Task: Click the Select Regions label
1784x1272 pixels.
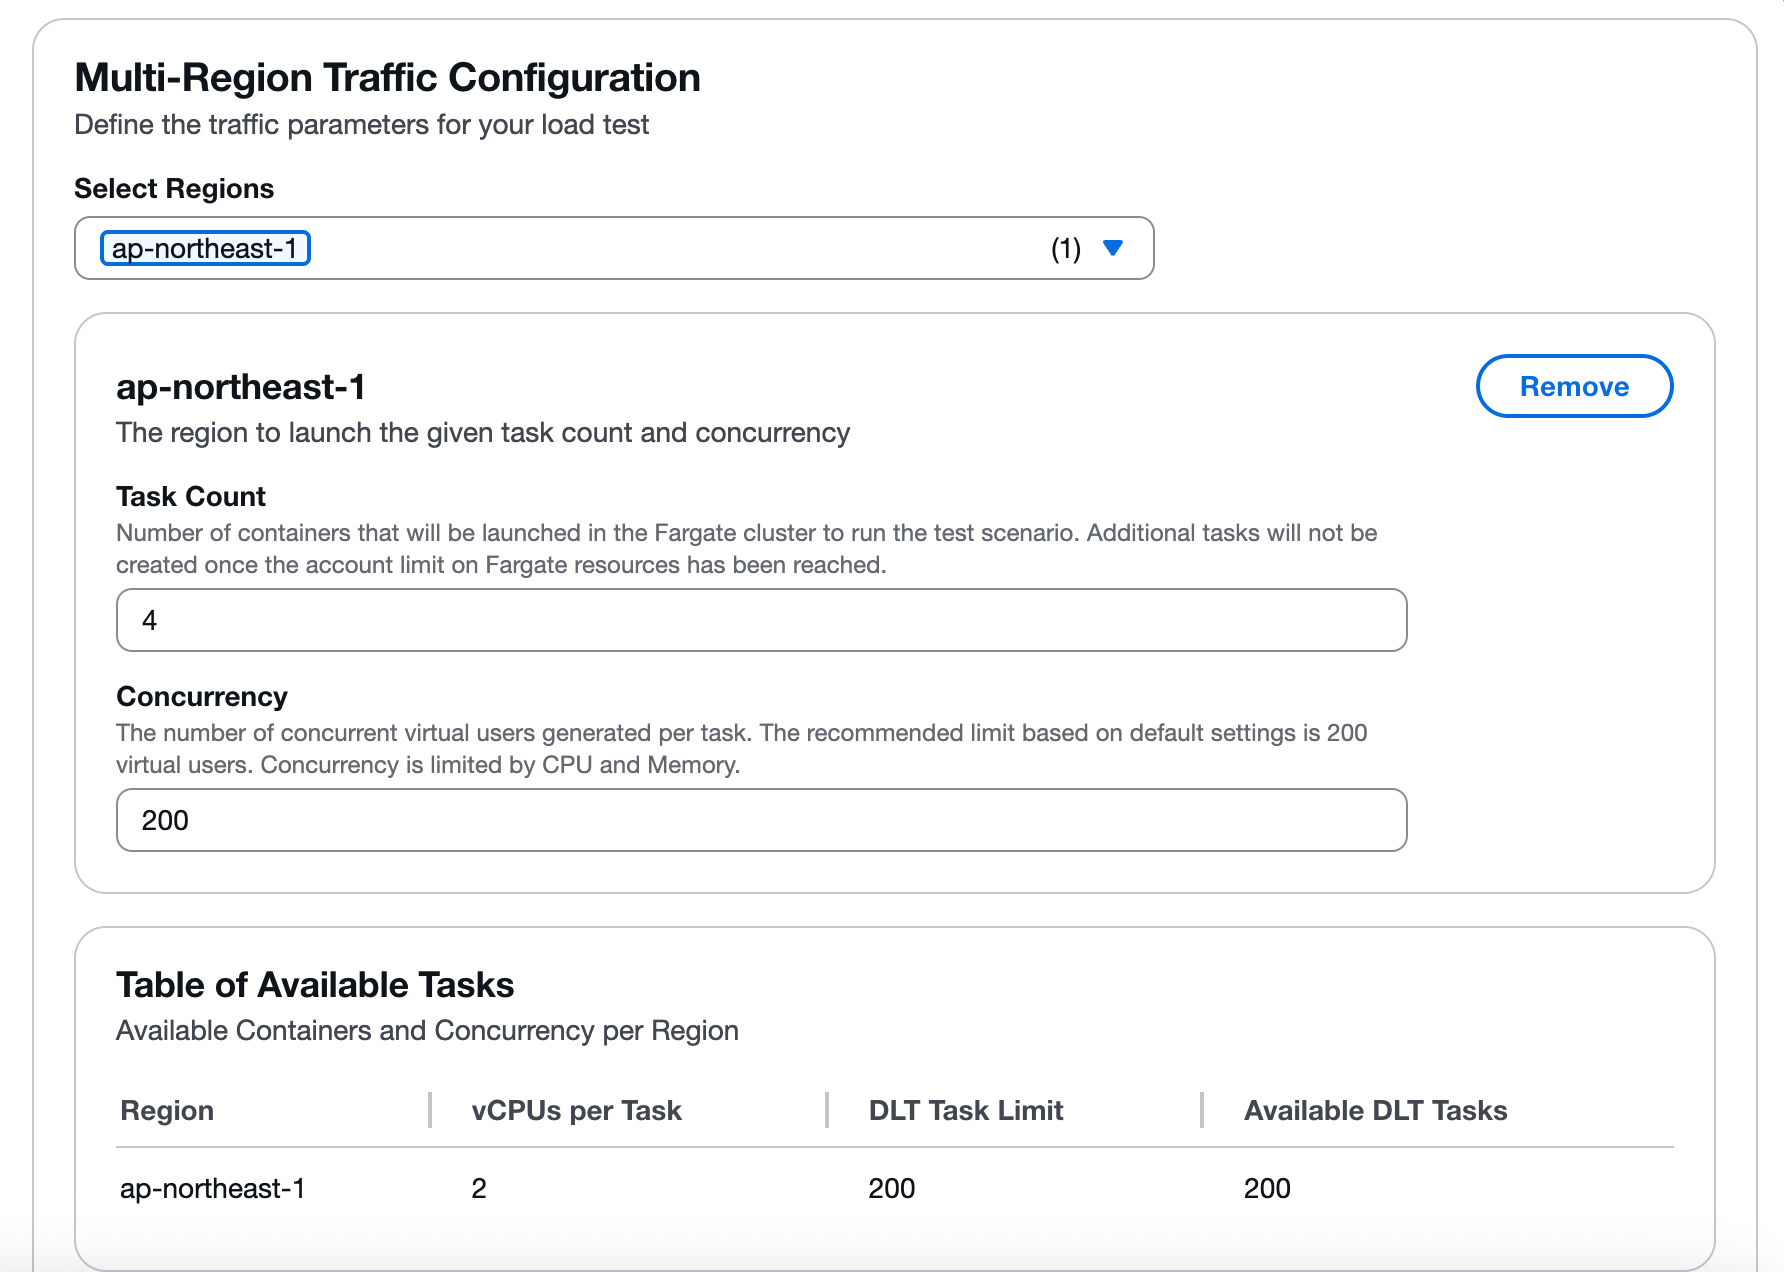Action: tap(174, 188)
